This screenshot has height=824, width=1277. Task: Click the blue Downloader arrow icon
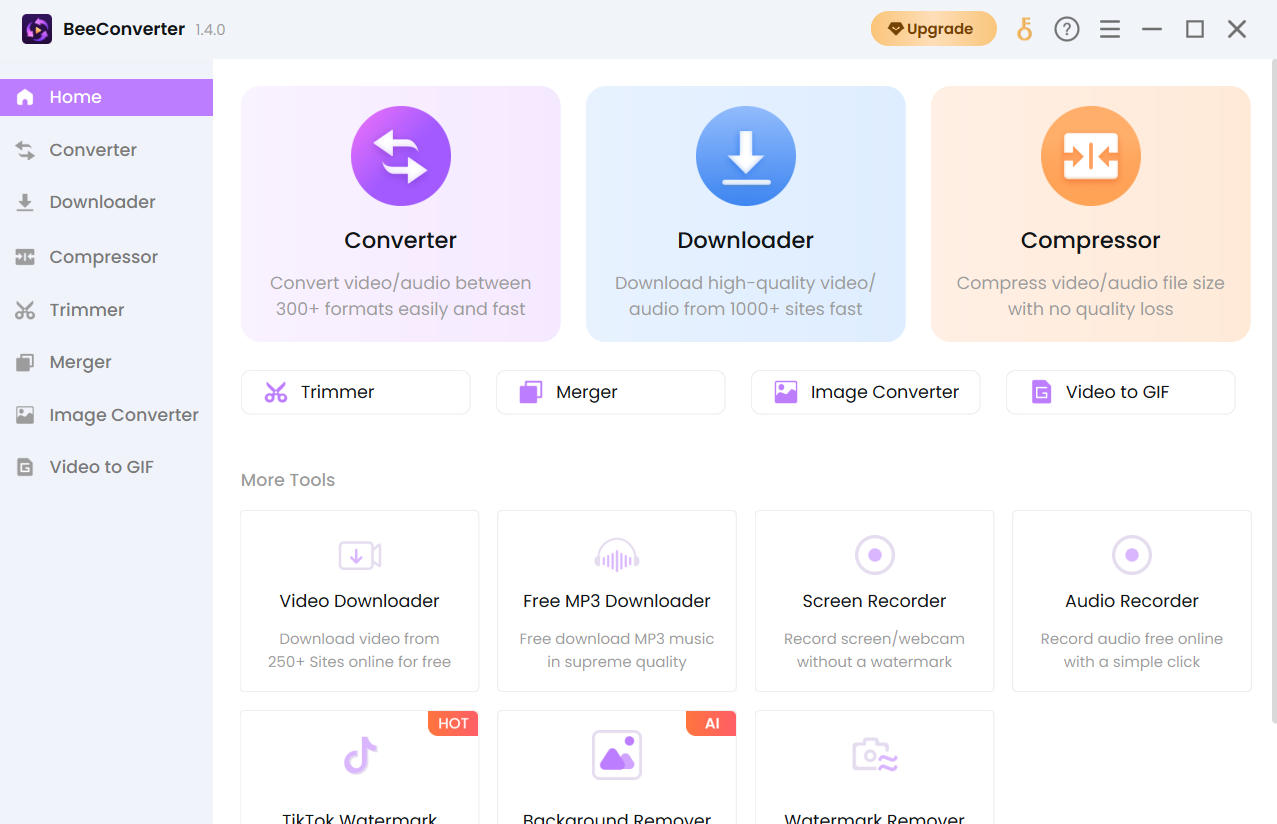pos(746,156)
